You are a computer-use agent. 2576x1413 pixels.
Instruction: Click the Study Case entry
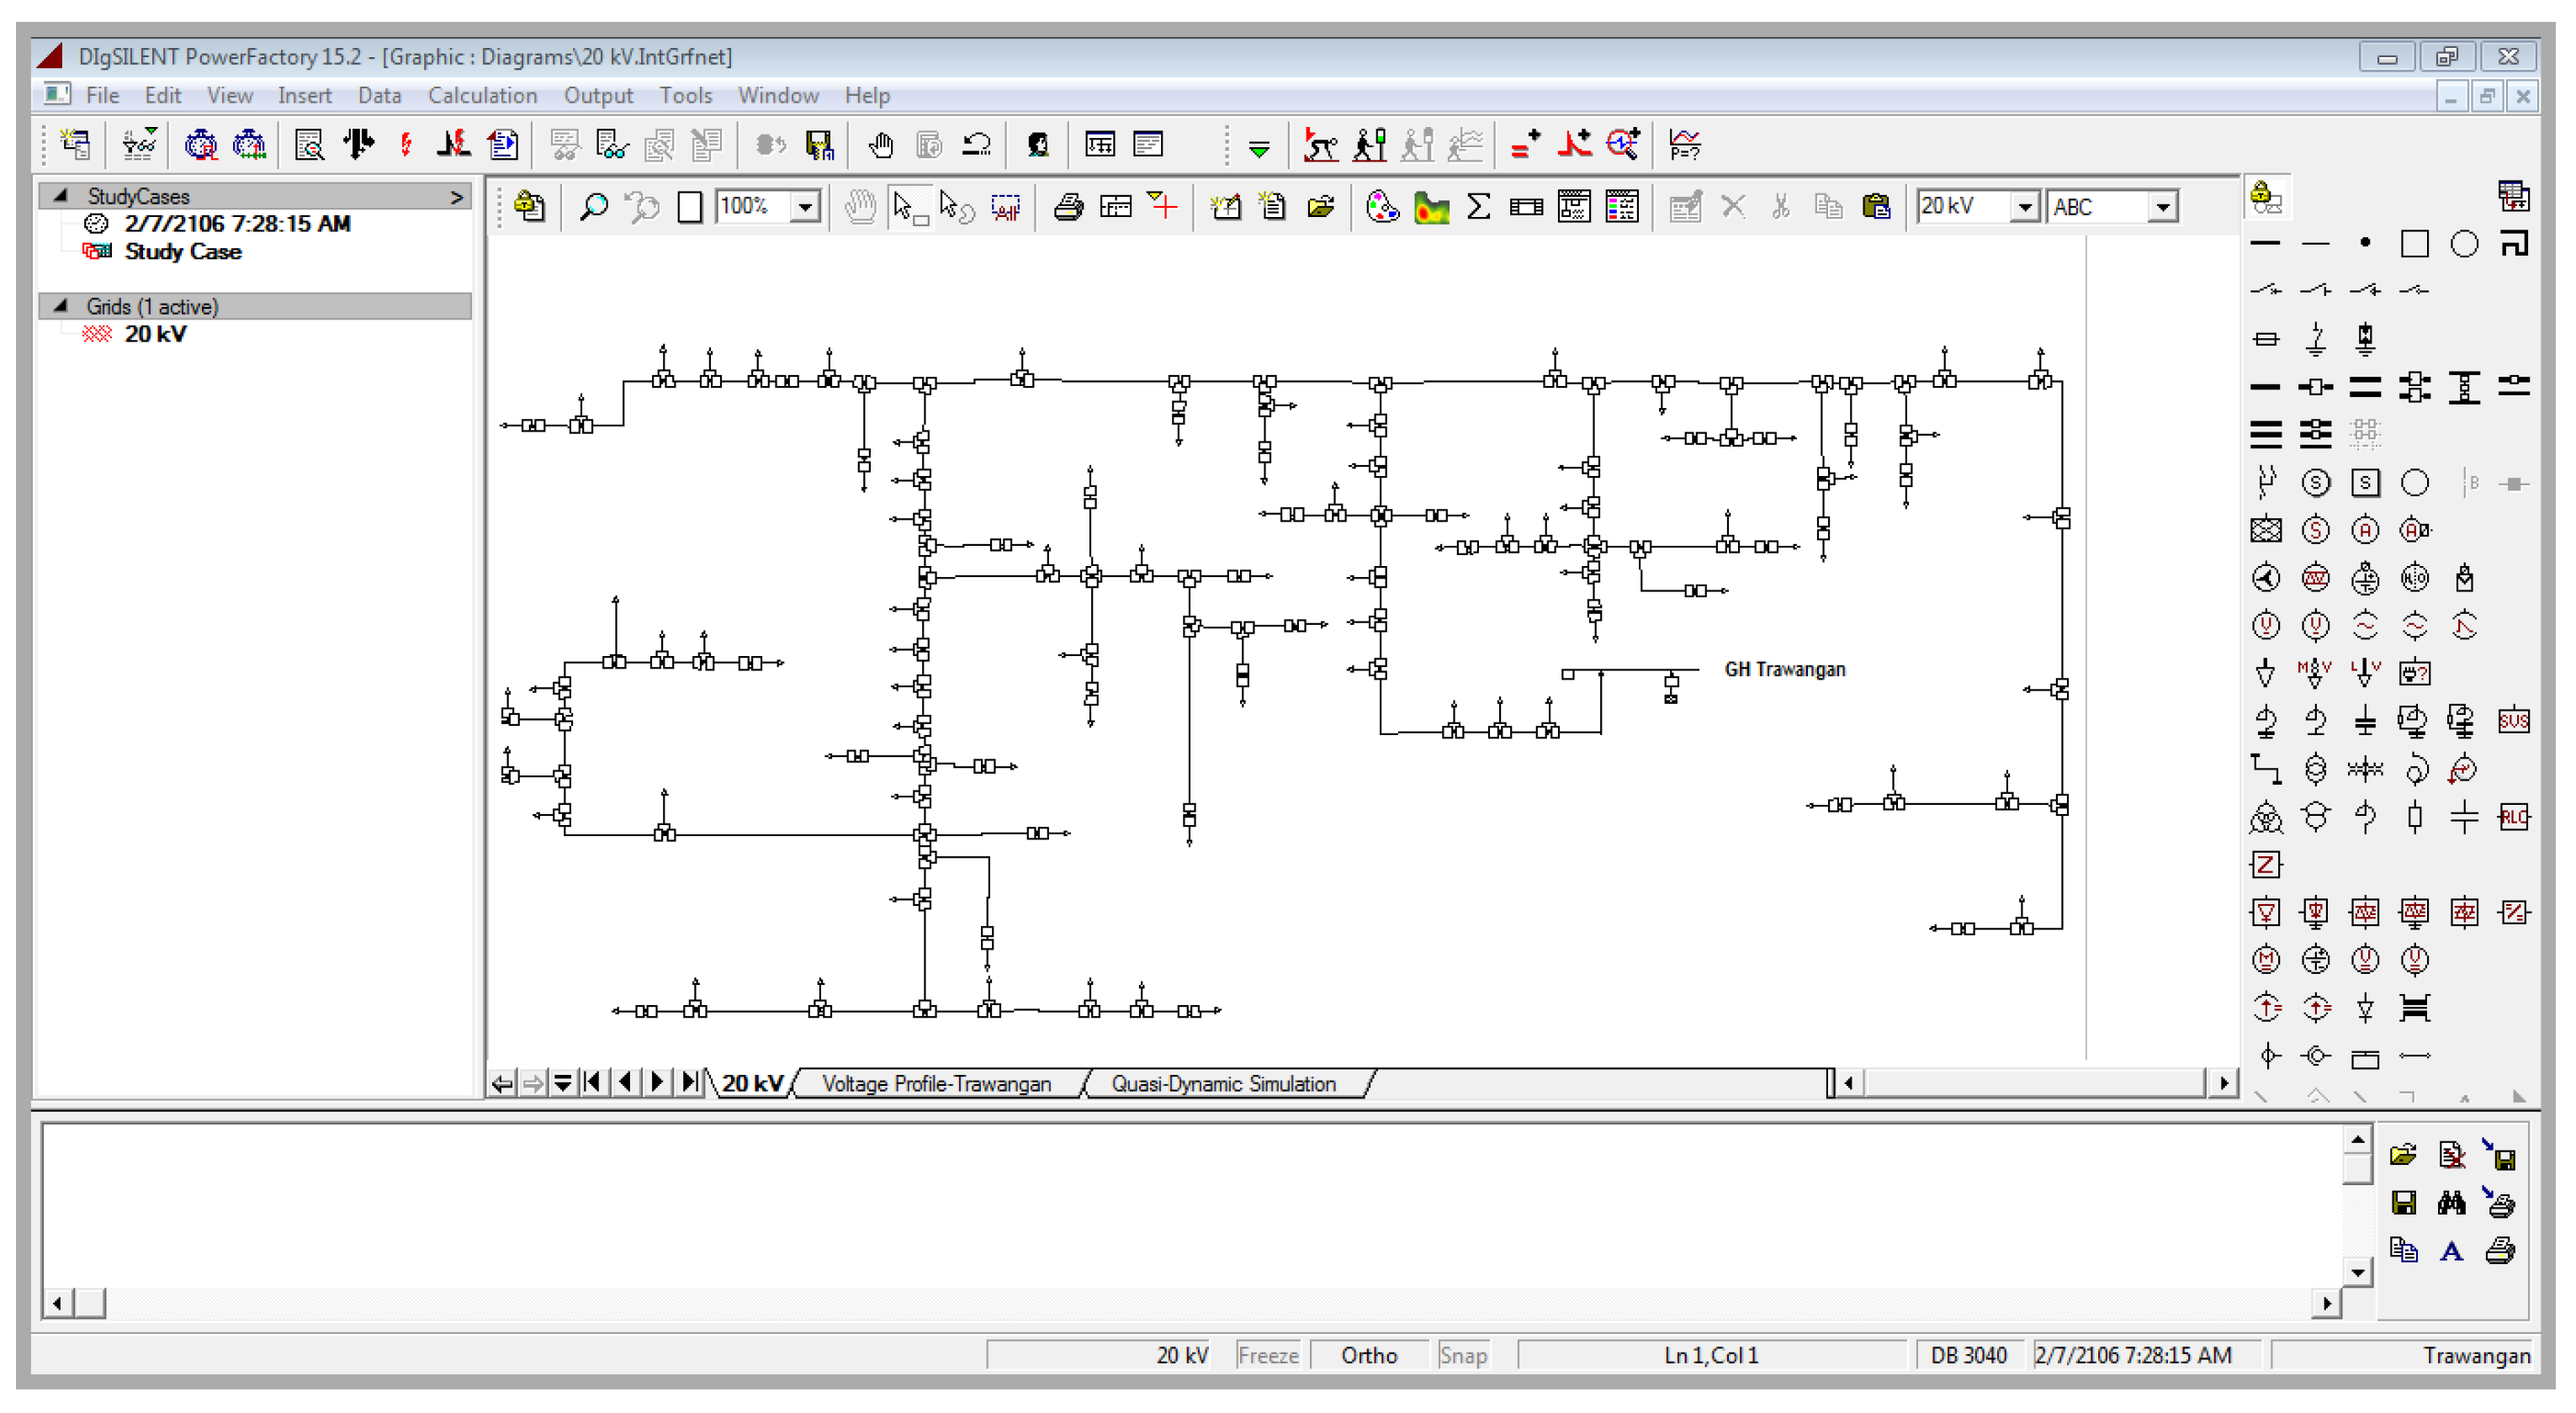[x=182, y=252]
